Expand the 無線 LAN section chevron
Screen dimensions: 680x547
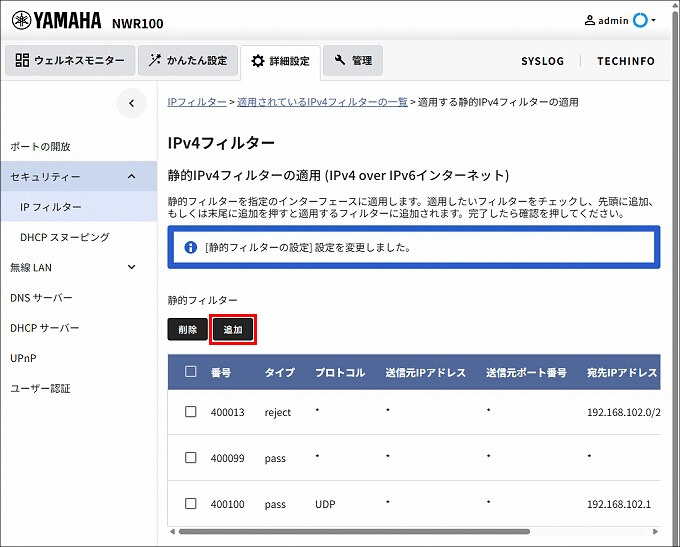(x=131, y=267)
